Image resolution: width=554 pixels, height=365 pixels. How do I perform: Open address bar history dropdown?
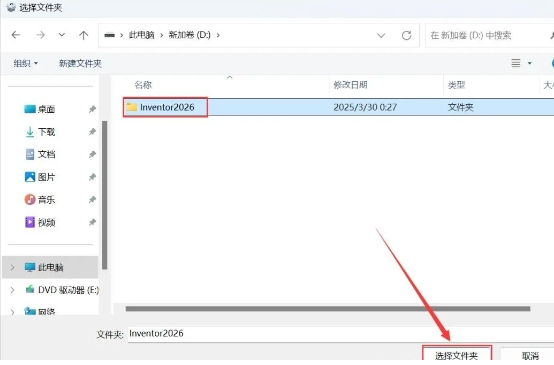coord(381,35)
